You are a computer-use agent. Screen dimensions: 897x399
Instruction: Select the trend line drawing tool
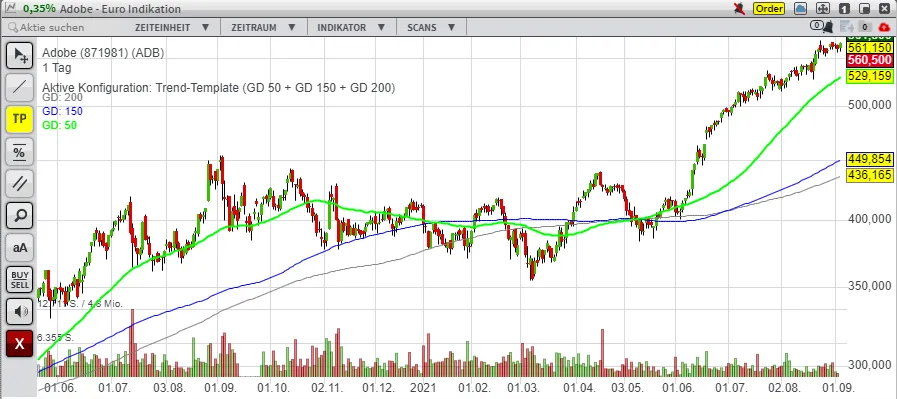(19, 87)
